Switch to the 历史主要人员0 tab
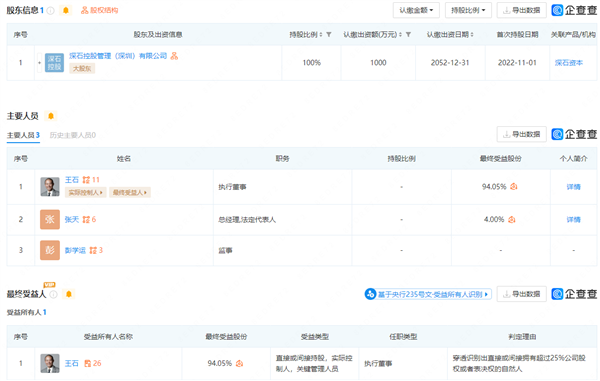The height and width of the screenshot is (381, 600). (73, 135)
